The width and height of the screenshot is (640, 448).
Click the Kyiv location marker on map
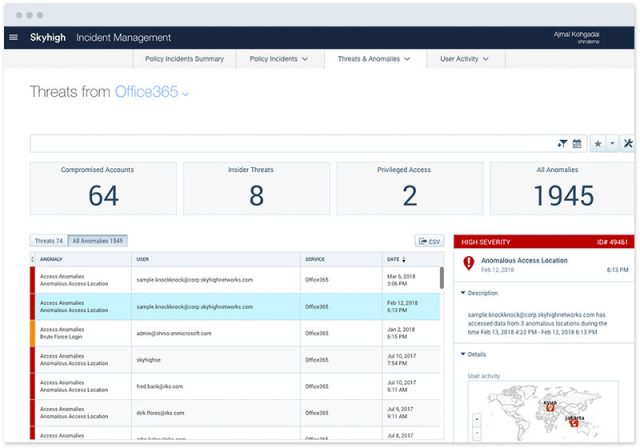(x=550, y=407)
